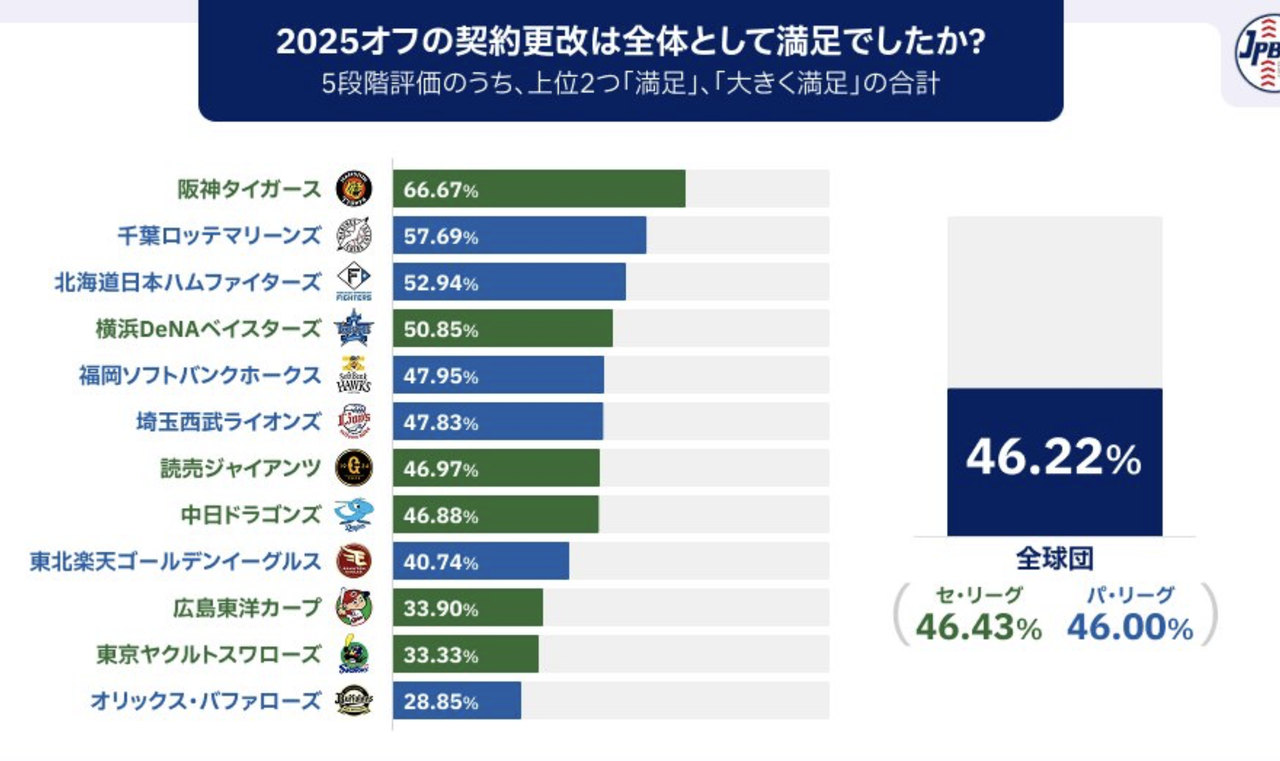This screenshot has width=1280, height=761.
Task: Click the Seibu Lions logo icon
Action: point(353,421)
